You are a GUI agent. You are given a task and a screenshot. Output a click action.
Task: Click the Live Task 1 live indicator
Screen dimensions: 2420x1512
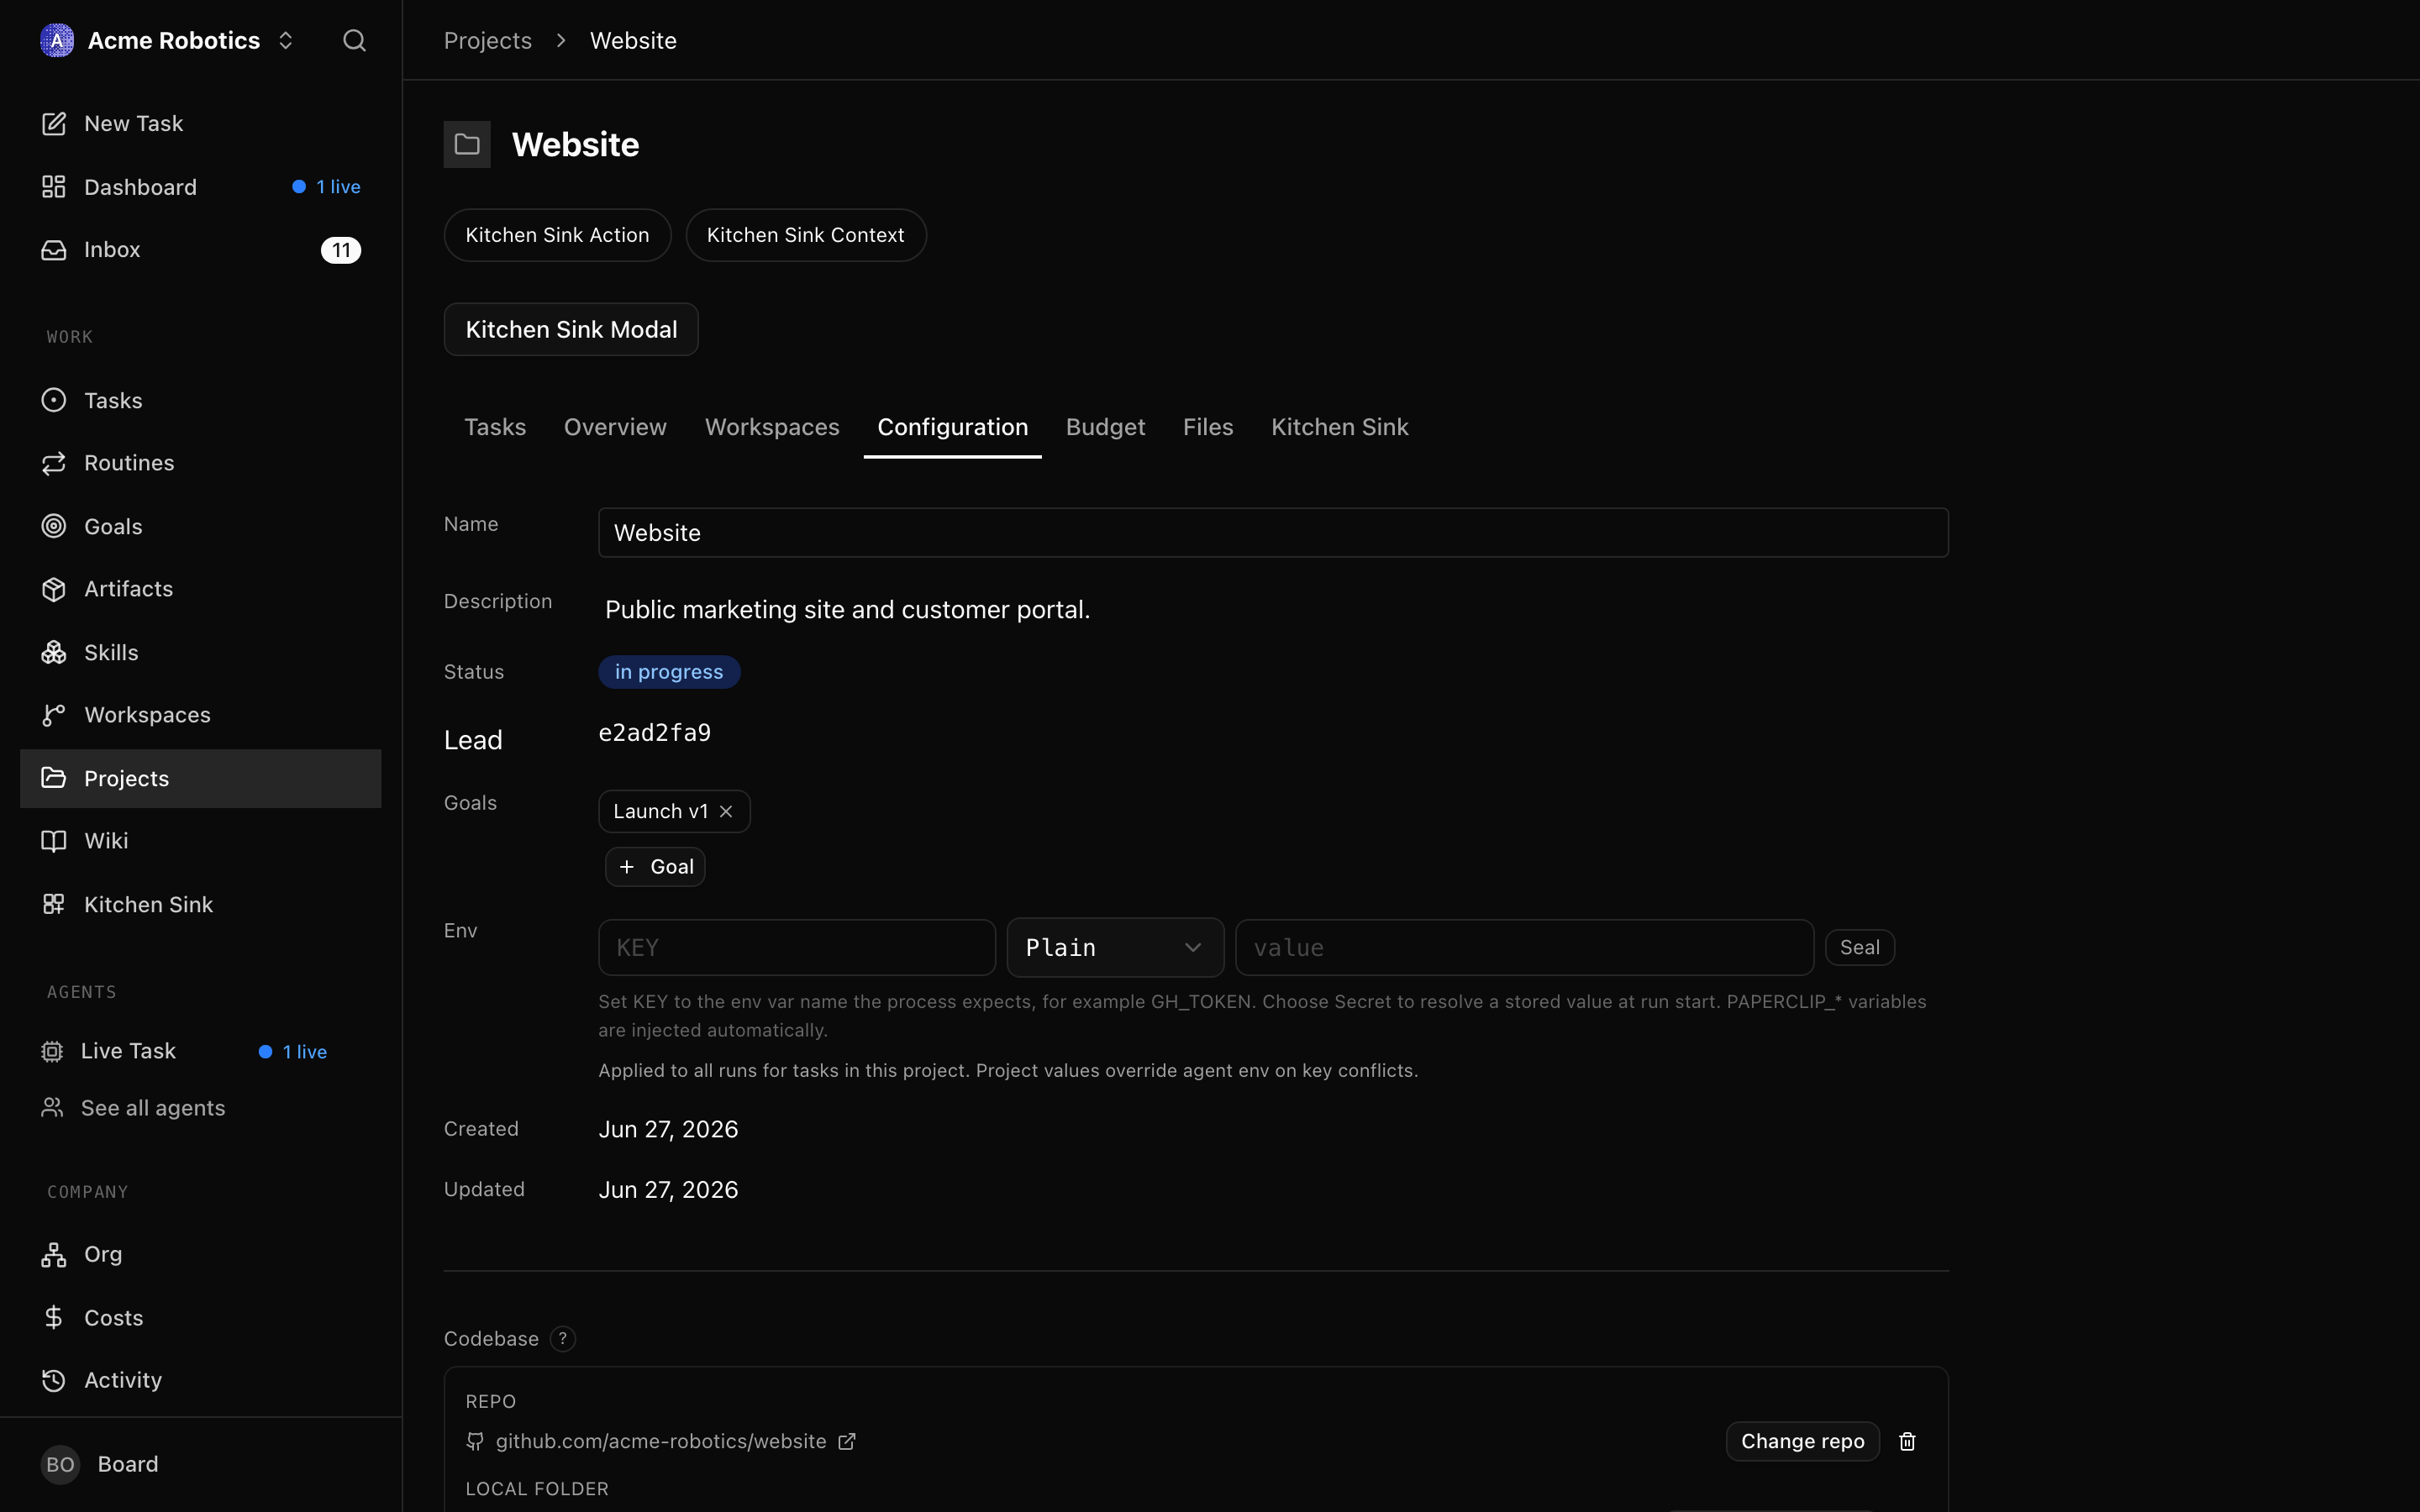(x=293, y=1052)
